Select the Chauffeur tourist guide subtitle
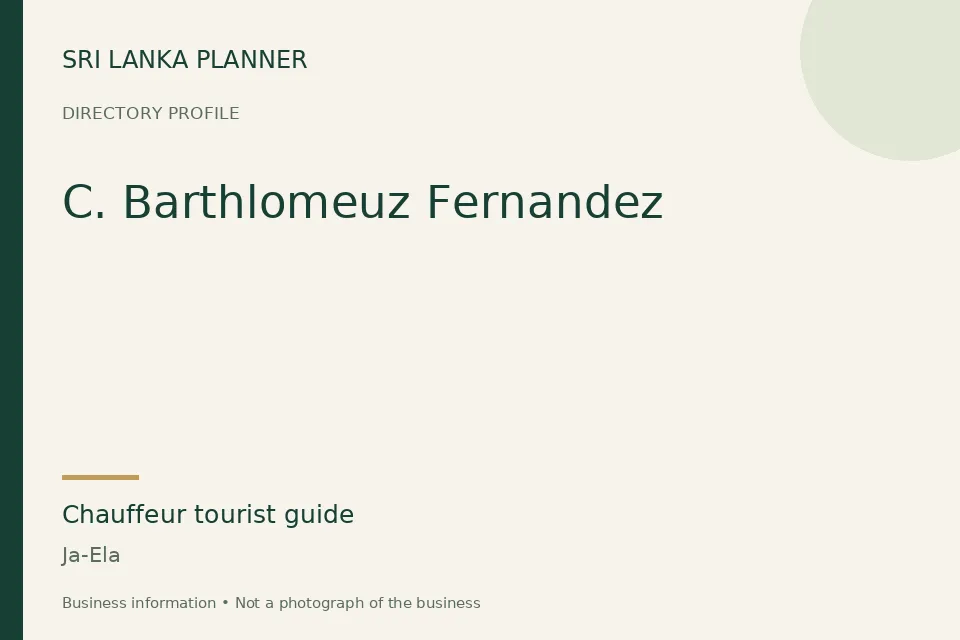This screenshot has height=640, width=960. tap(208, 514)
